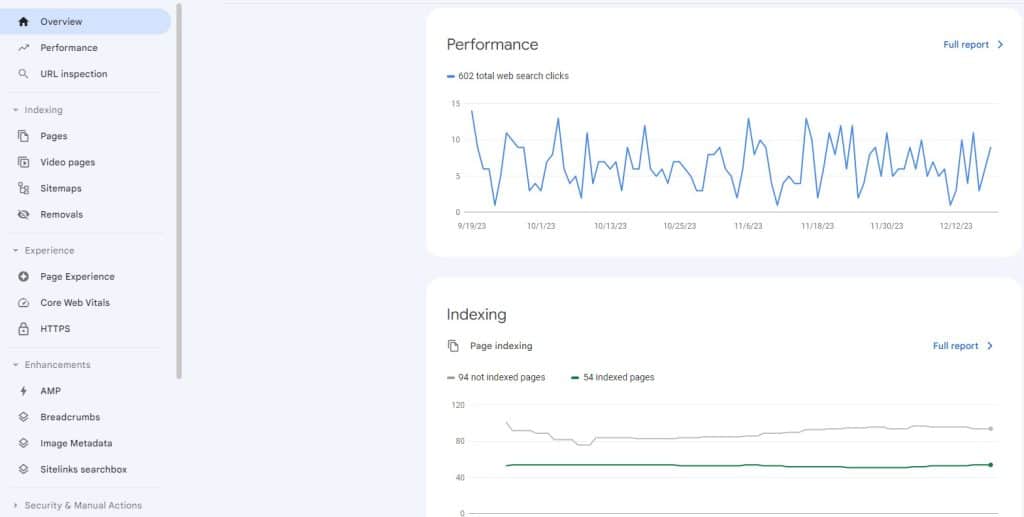
Task: Collapse the Enhancements section
Action: click(x=15, y=365)
